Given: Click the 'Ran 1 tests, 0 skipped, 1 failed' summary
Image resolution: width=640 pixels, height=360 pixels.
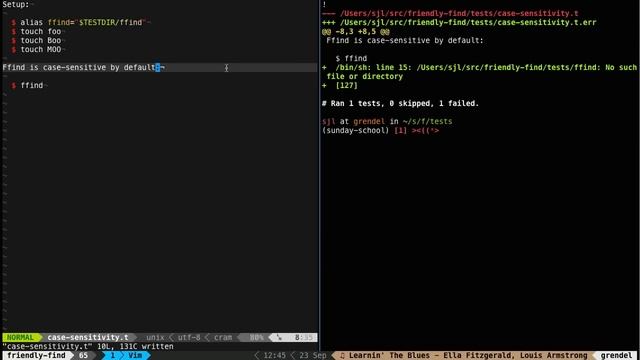Looking at the screenshot, I should pyautogui.click(x=400, y=103).
